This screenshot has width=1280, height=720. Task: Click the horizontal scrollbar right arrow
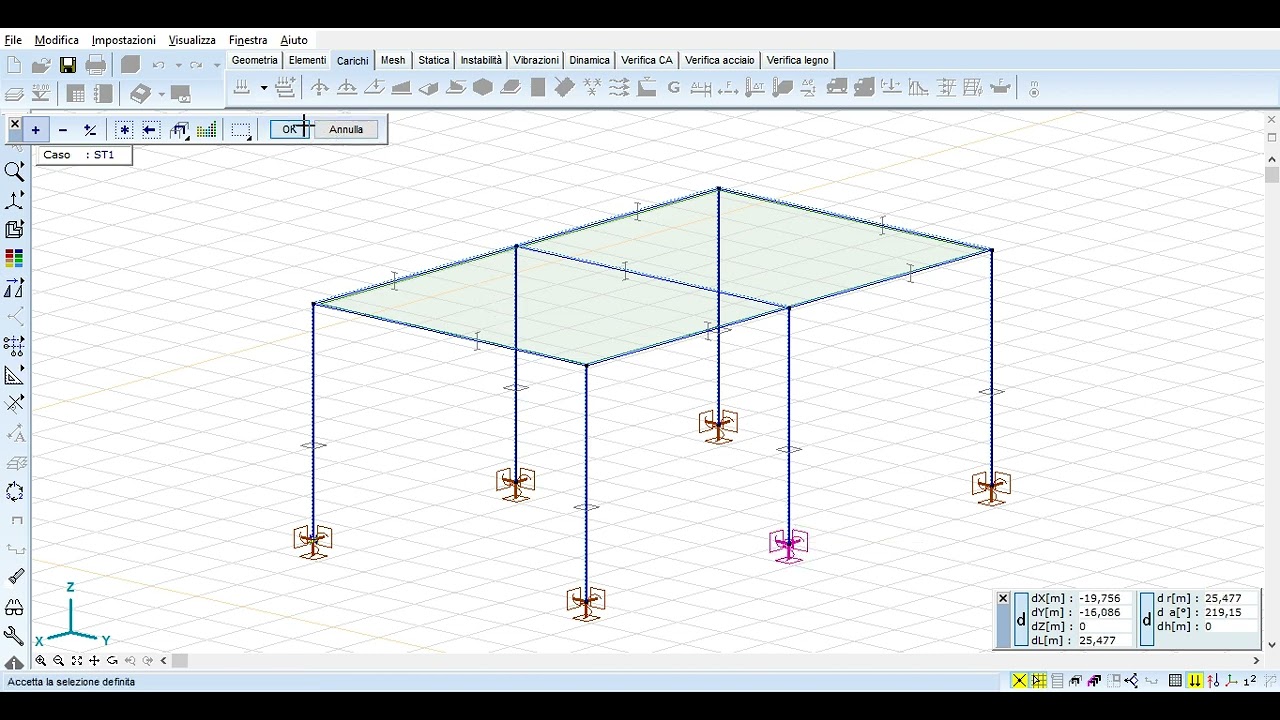tap(1256, 661)
